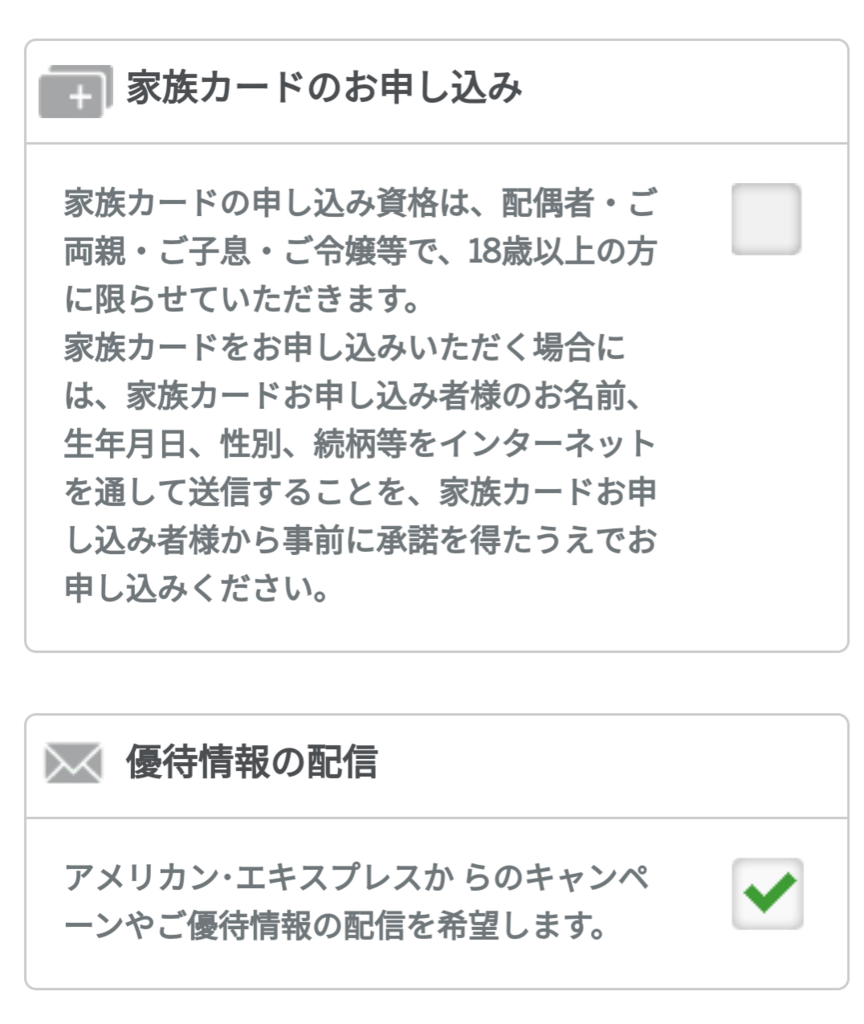Click the line ending 配信を希望します。
Viewport: 864px width, 1024px height.
coord(336,927)
